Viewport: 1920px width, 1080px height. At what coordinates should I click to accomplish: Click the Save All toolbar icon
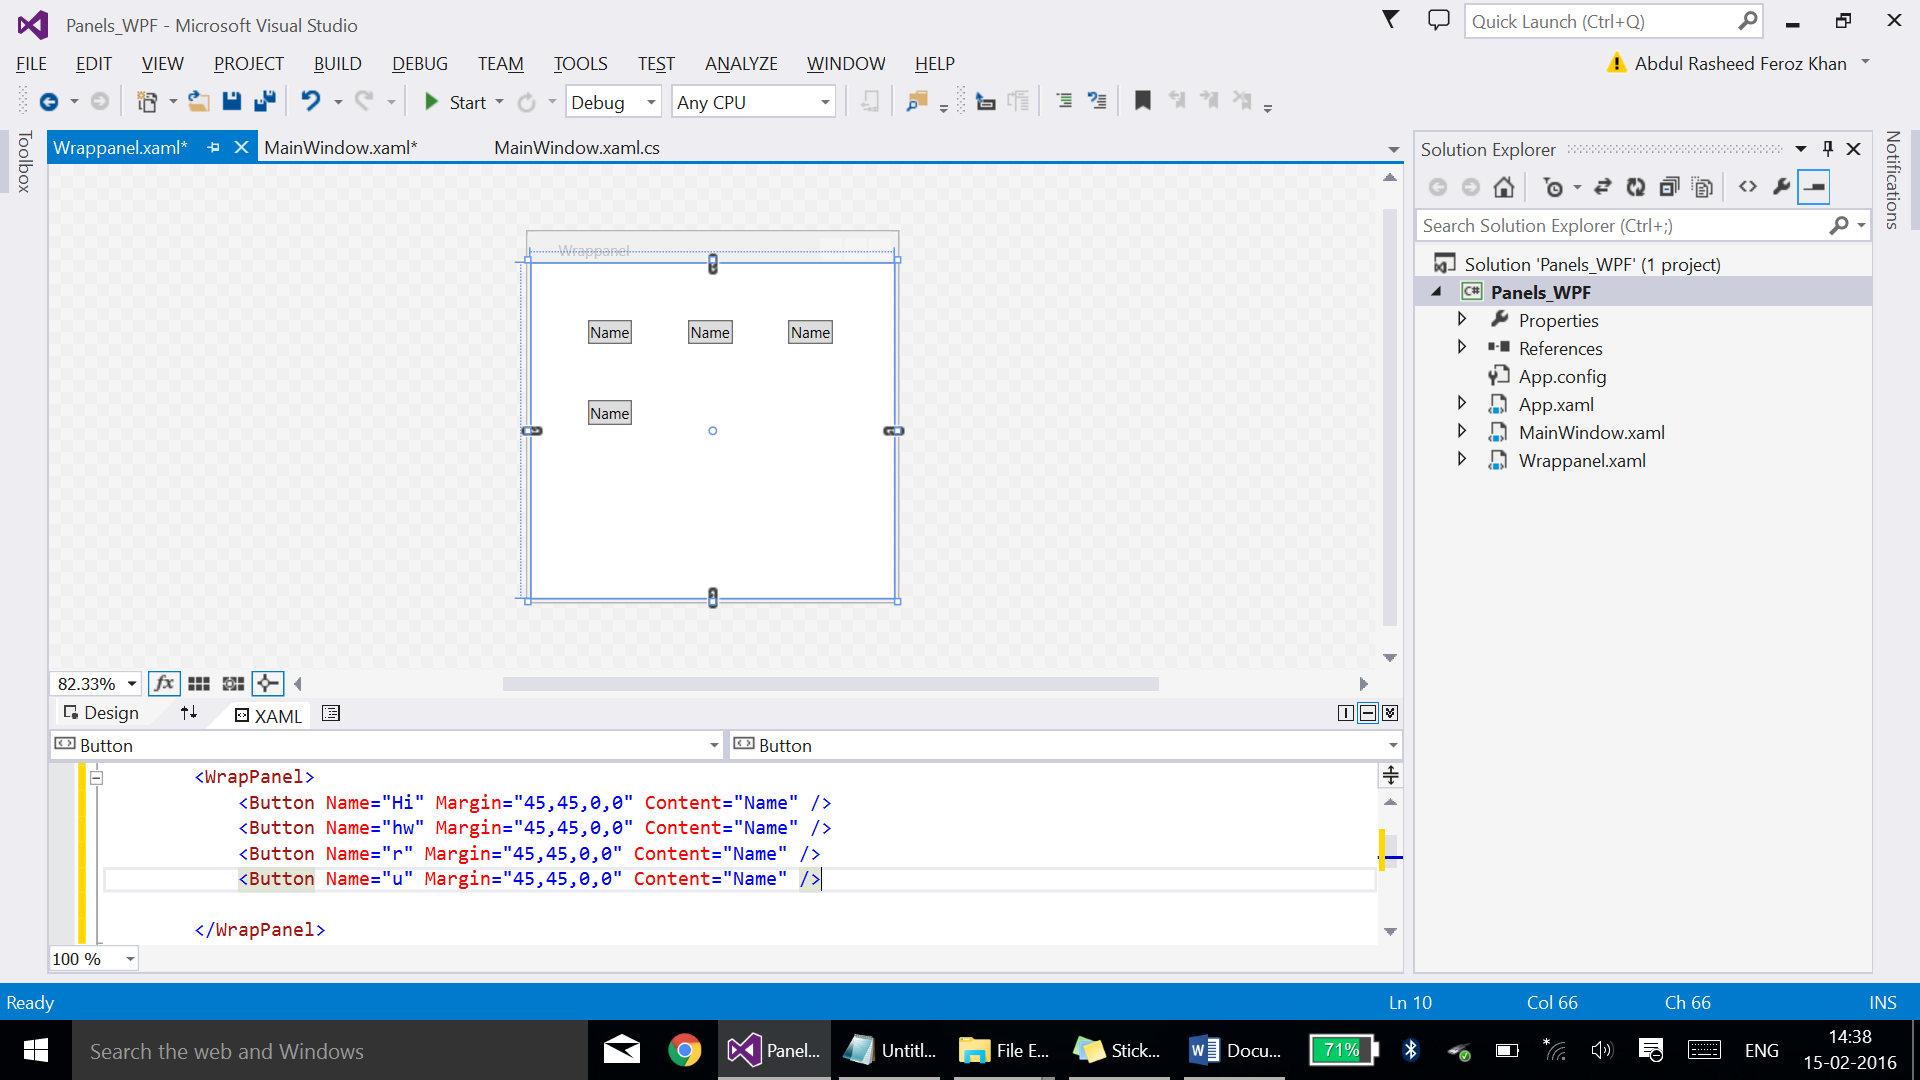[265, 101]
